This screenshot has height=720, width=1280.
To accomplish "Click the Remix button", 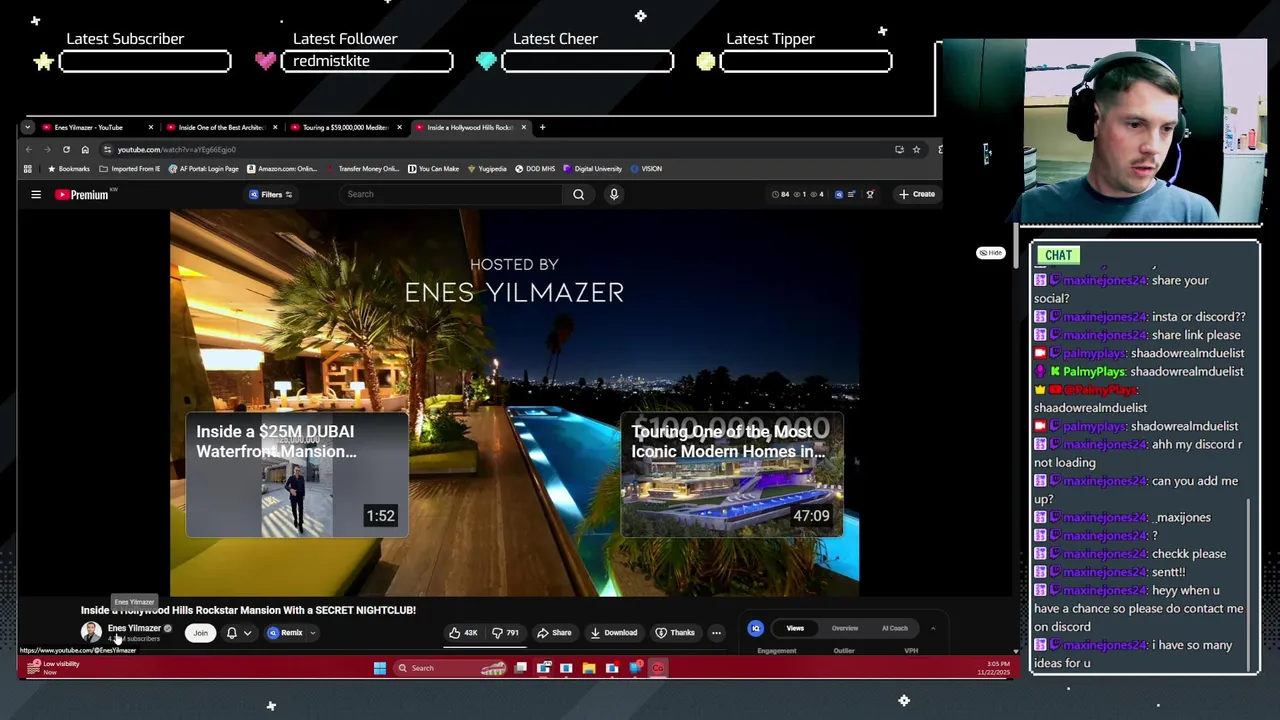I will [x=285, y=632].
